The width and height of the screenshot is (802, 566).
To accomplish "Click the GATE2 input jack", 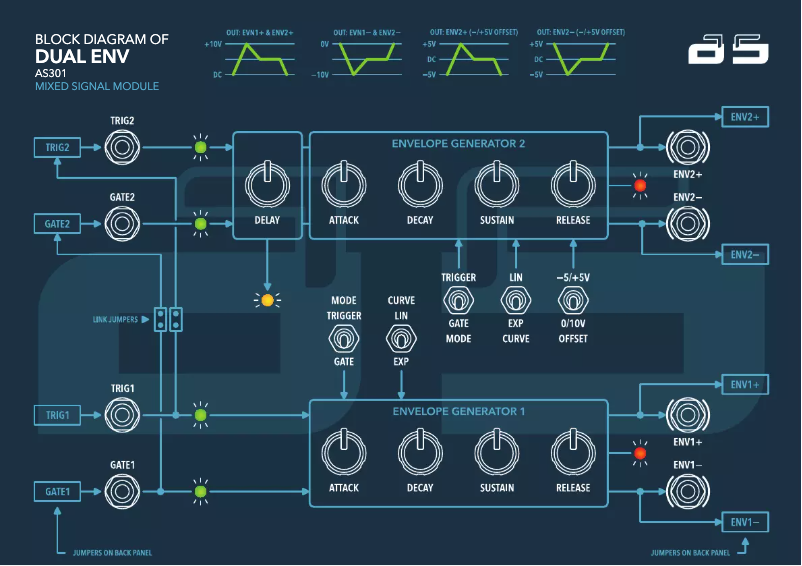I will (122, 223).
